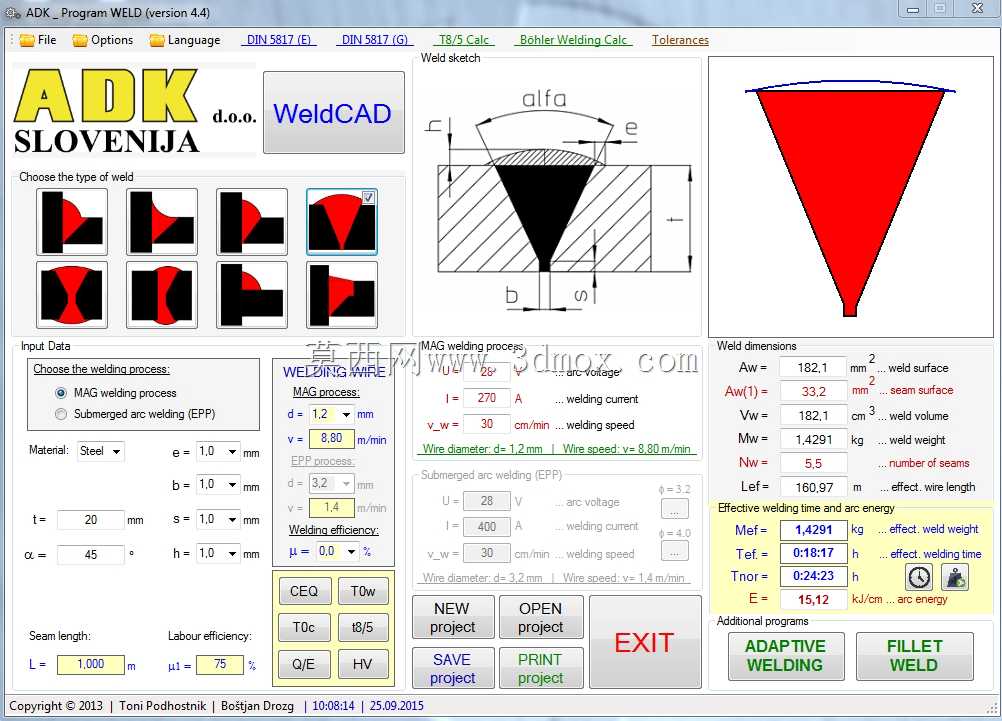The width and height of the screenshot is (1002, 721).
Task: Click the seam length L = 1,000 field
Action: click(x=90, y=664)
